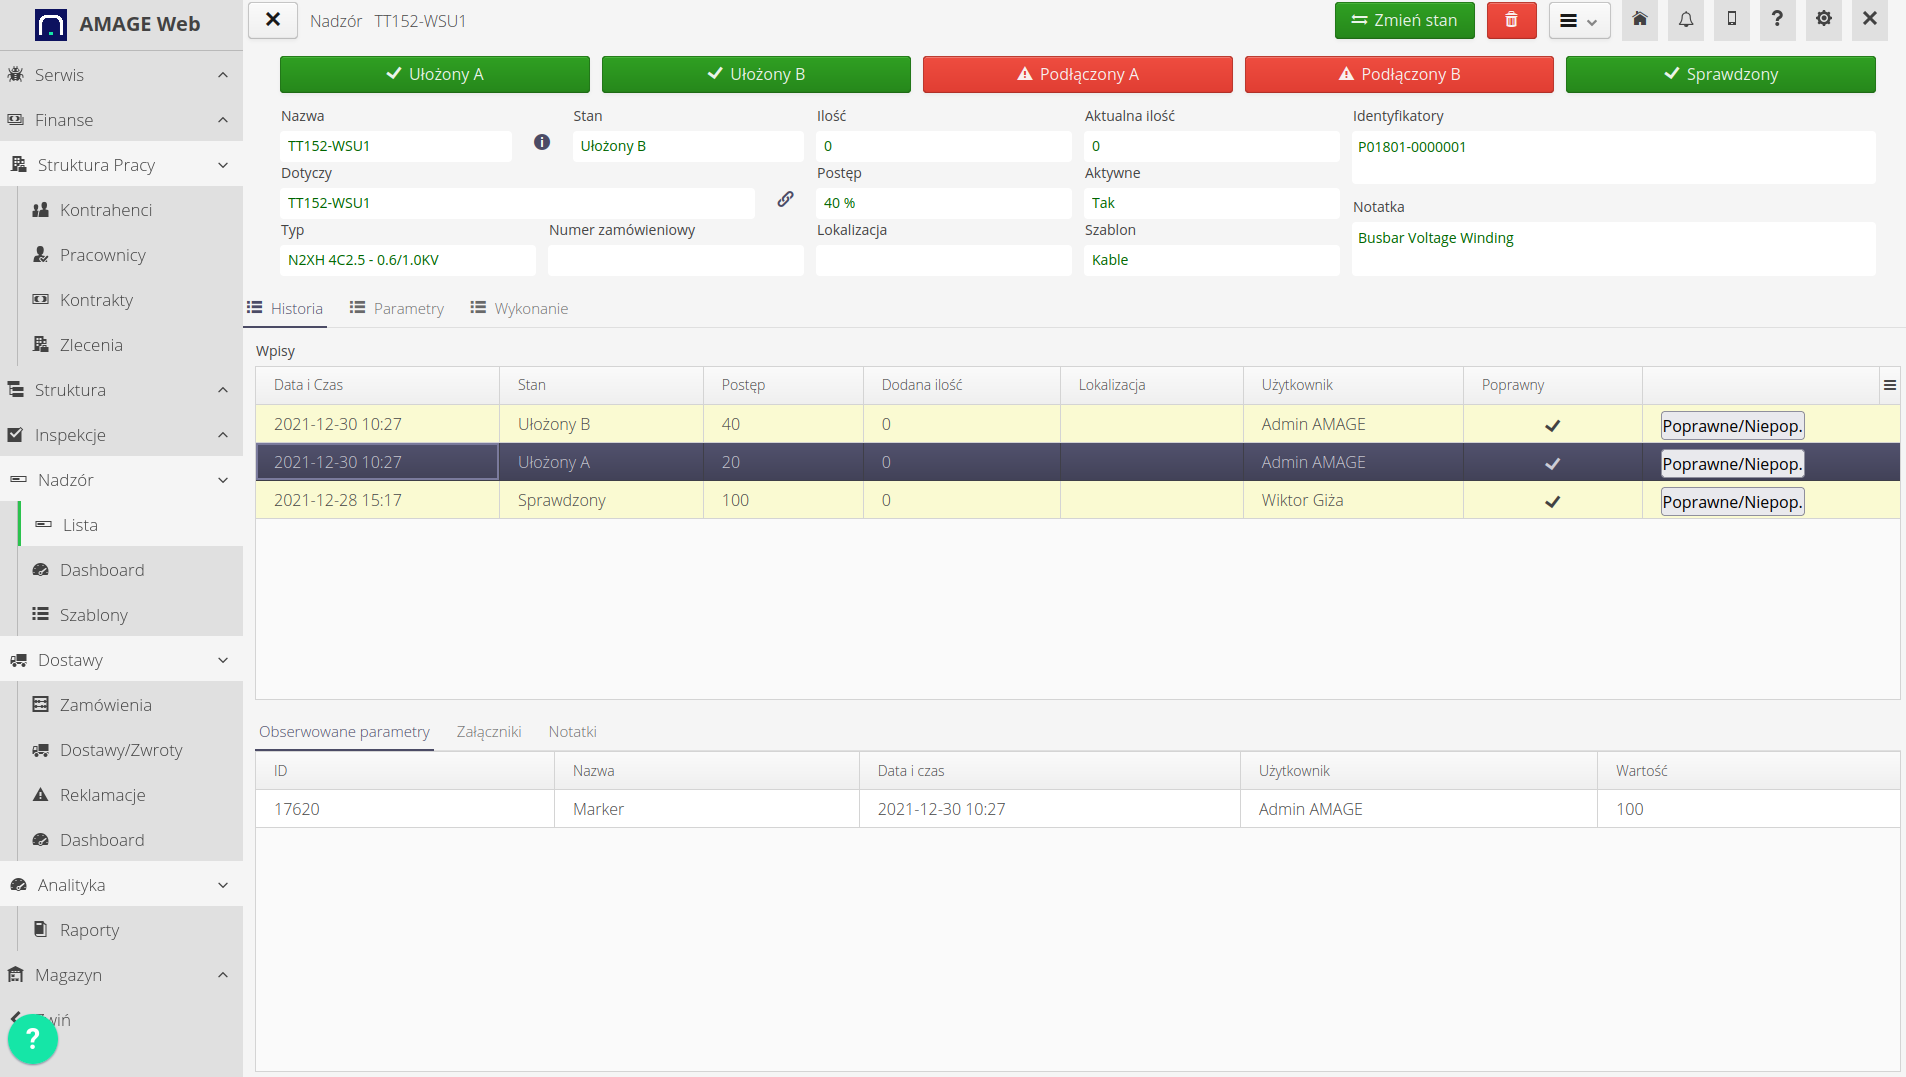This screenshot has height=1077, width=1906.
Task: Toggle the Sprawdzony state
Action: [x=1720, y=75]
